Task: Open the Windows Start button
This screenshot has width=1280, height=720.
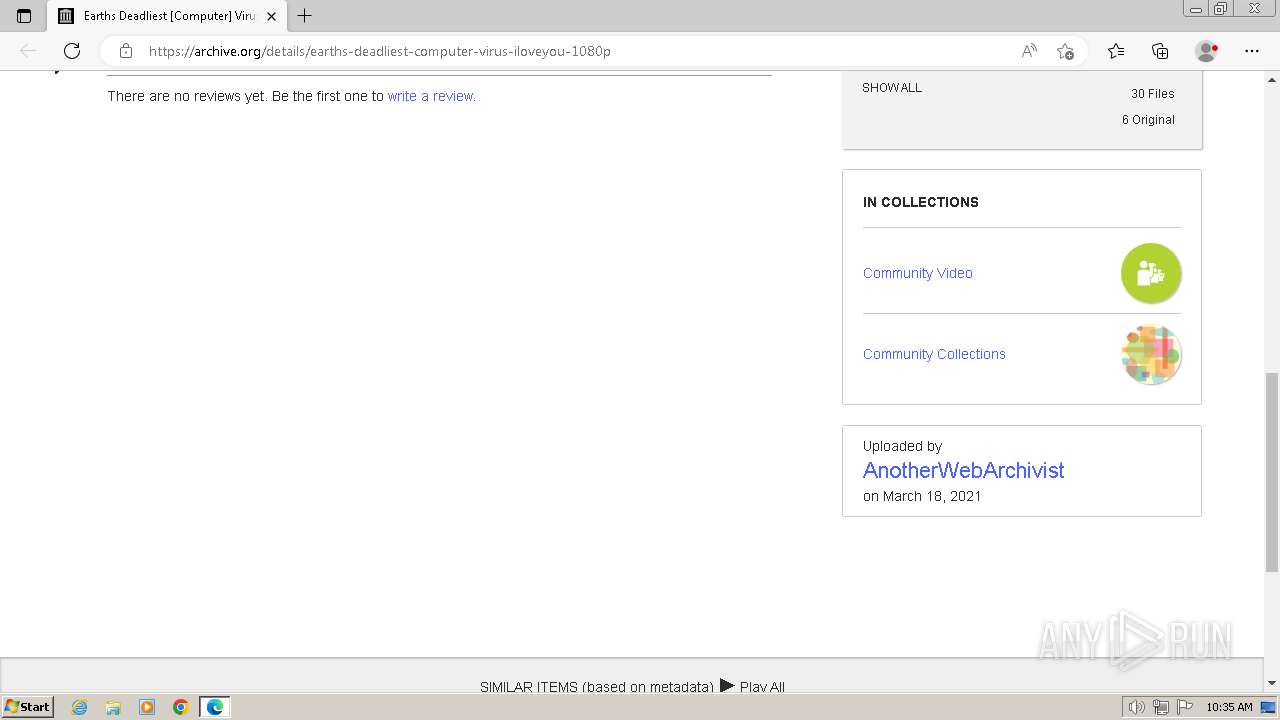Action: point(27,707)
